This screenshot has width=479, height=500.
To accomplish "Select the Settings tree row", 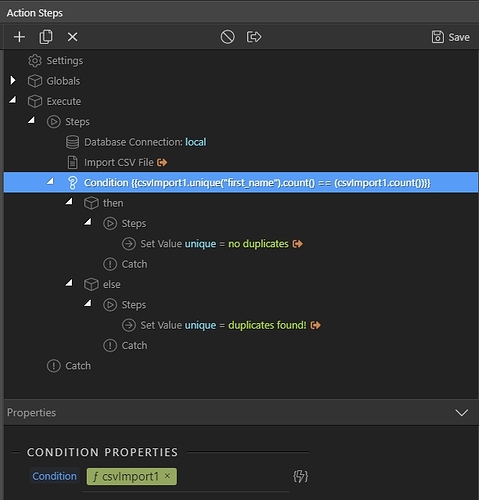I will tap(241, 61).
